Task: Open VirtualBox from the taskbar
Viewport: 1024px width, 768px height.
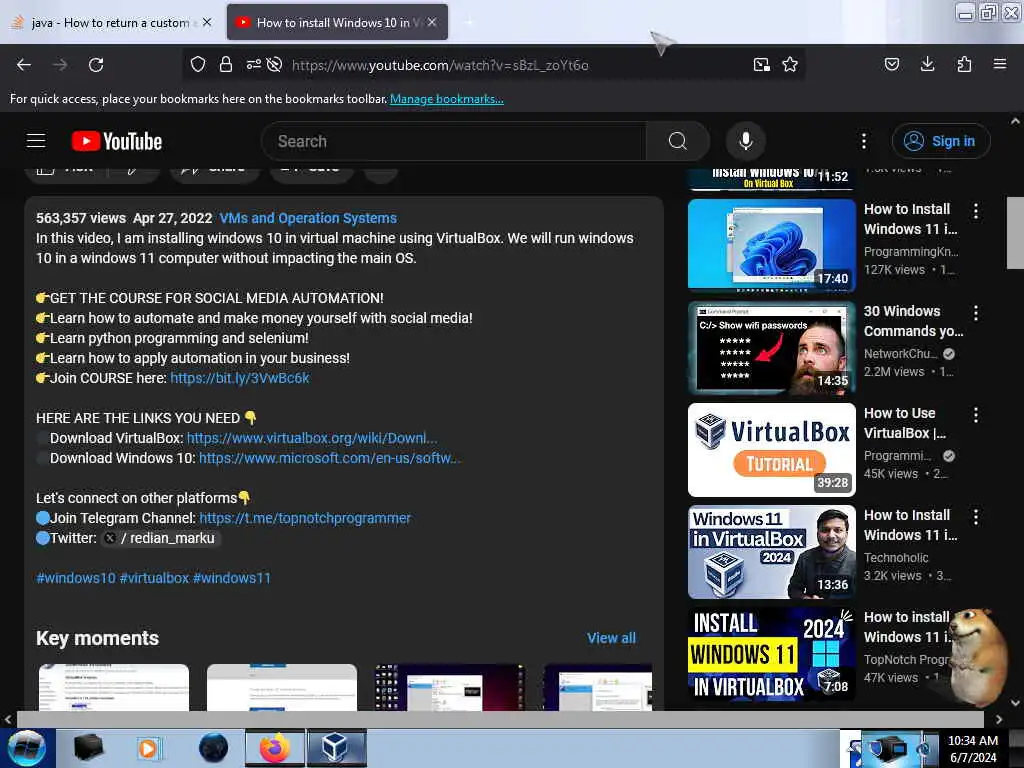Action: 336,748
